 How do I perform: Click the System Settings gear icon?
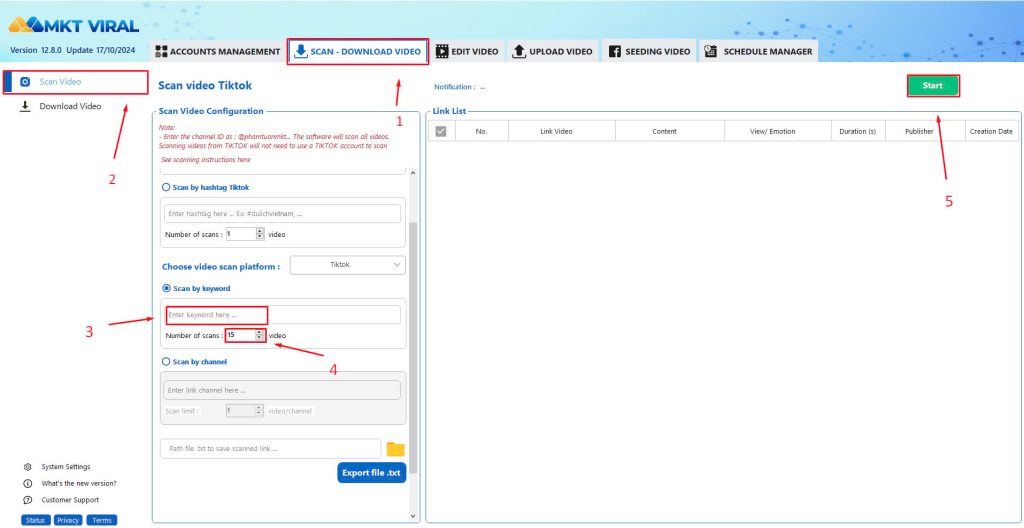[x=27, y=467]
